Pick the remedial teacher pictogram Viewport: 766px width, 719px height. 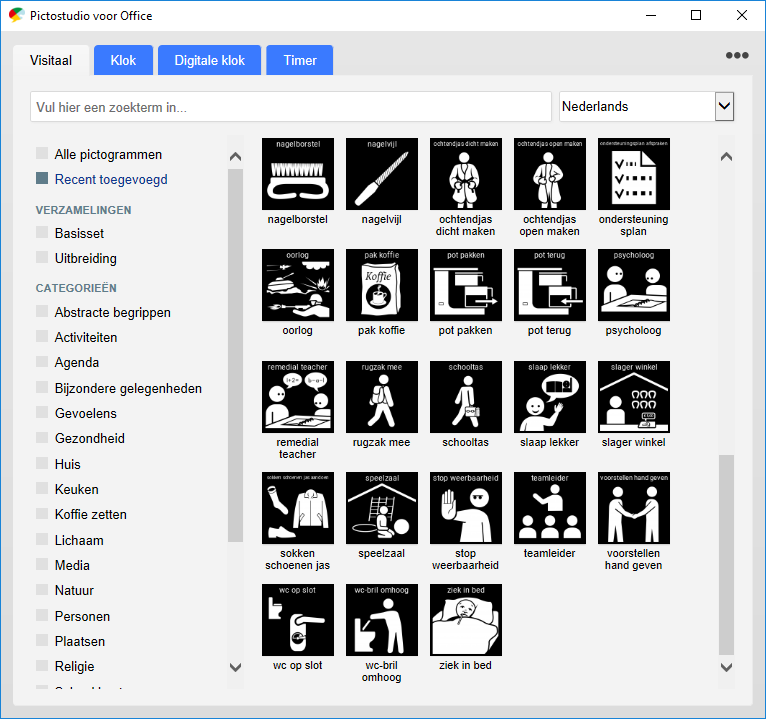click(x=298, y=397)
